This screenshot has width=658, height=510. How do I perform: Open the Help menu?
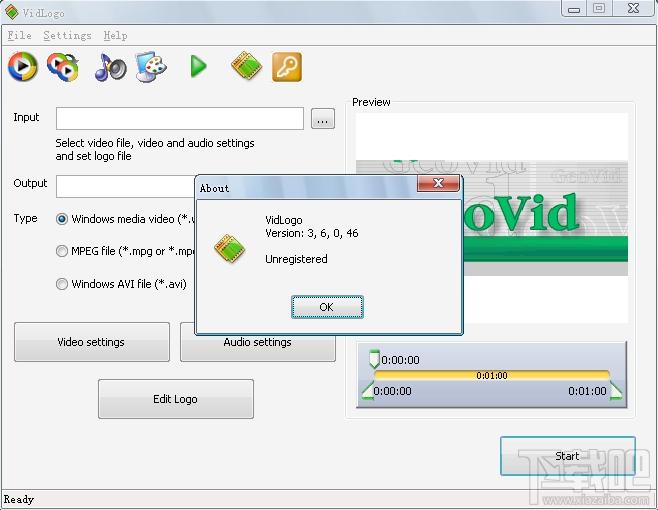pyautogui.click(x=115, y=36)
